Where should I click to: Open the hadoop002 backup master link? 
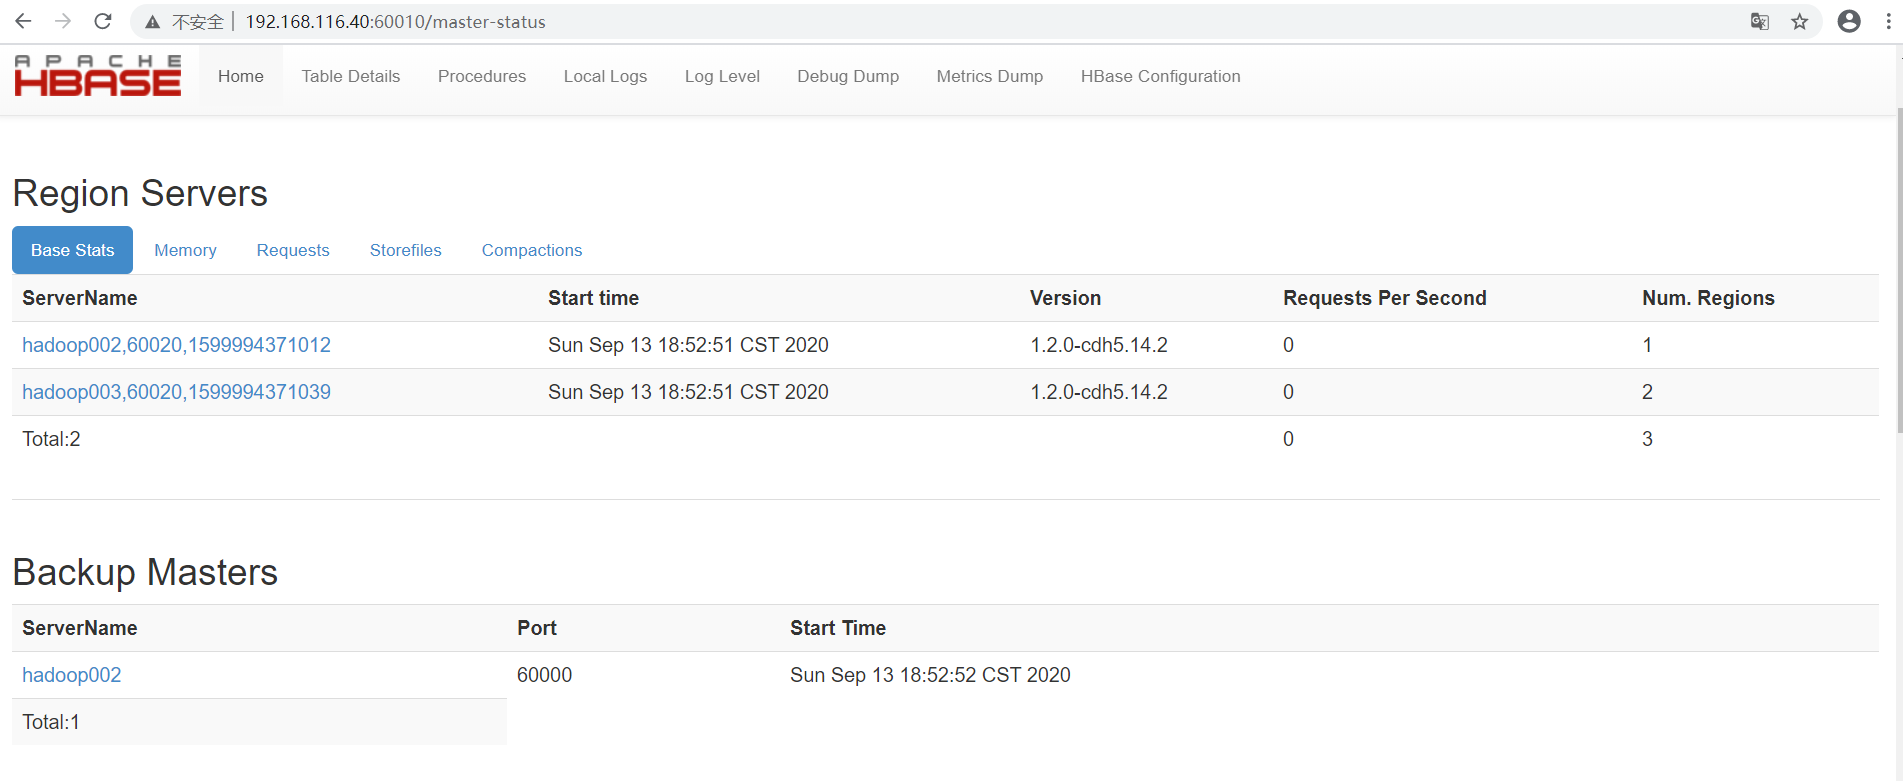pos(72,675)
